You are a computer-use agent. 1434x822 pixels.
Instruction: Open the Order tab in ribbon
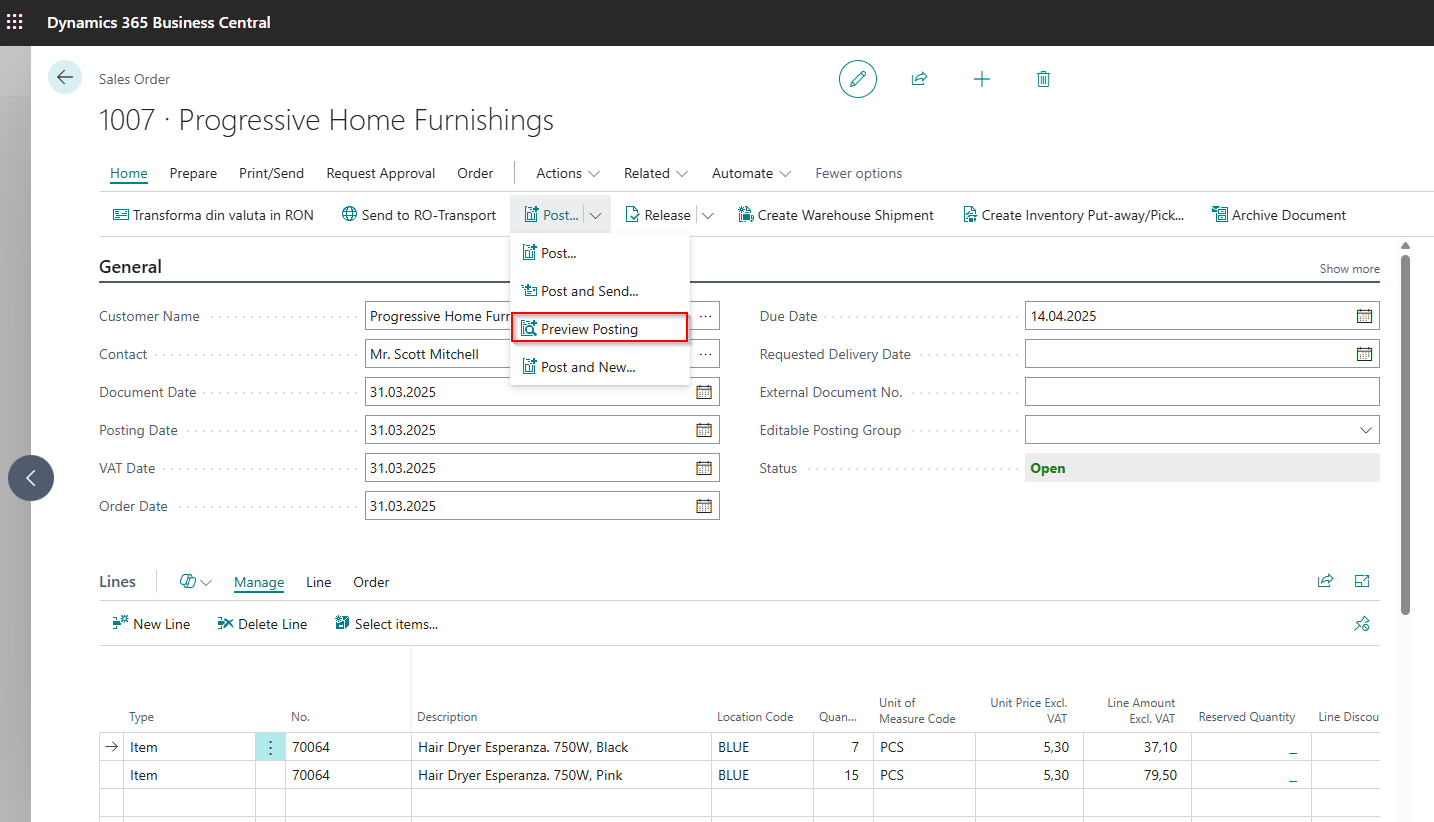(x=475, y=173)
